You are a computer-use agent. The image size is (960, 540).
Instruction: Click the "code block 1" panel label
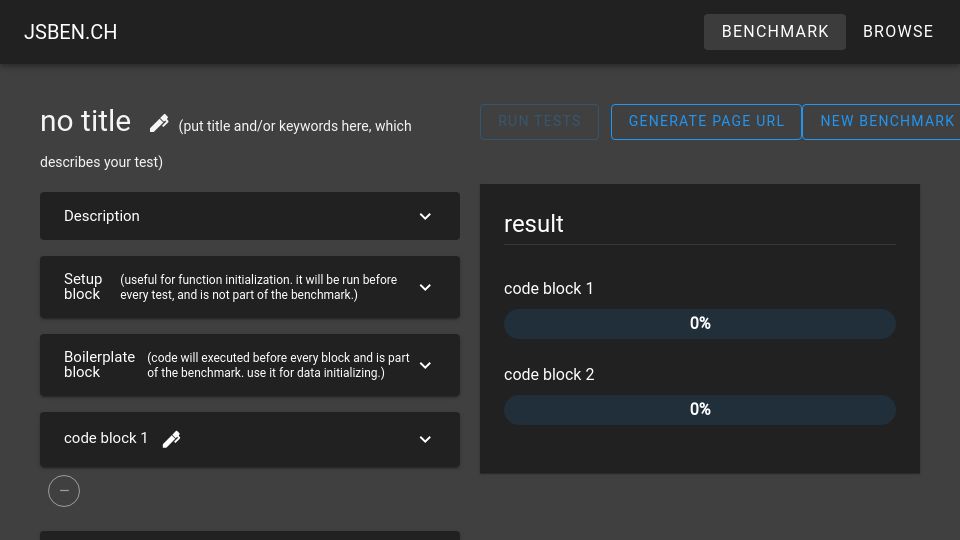(x=105, y=438)
